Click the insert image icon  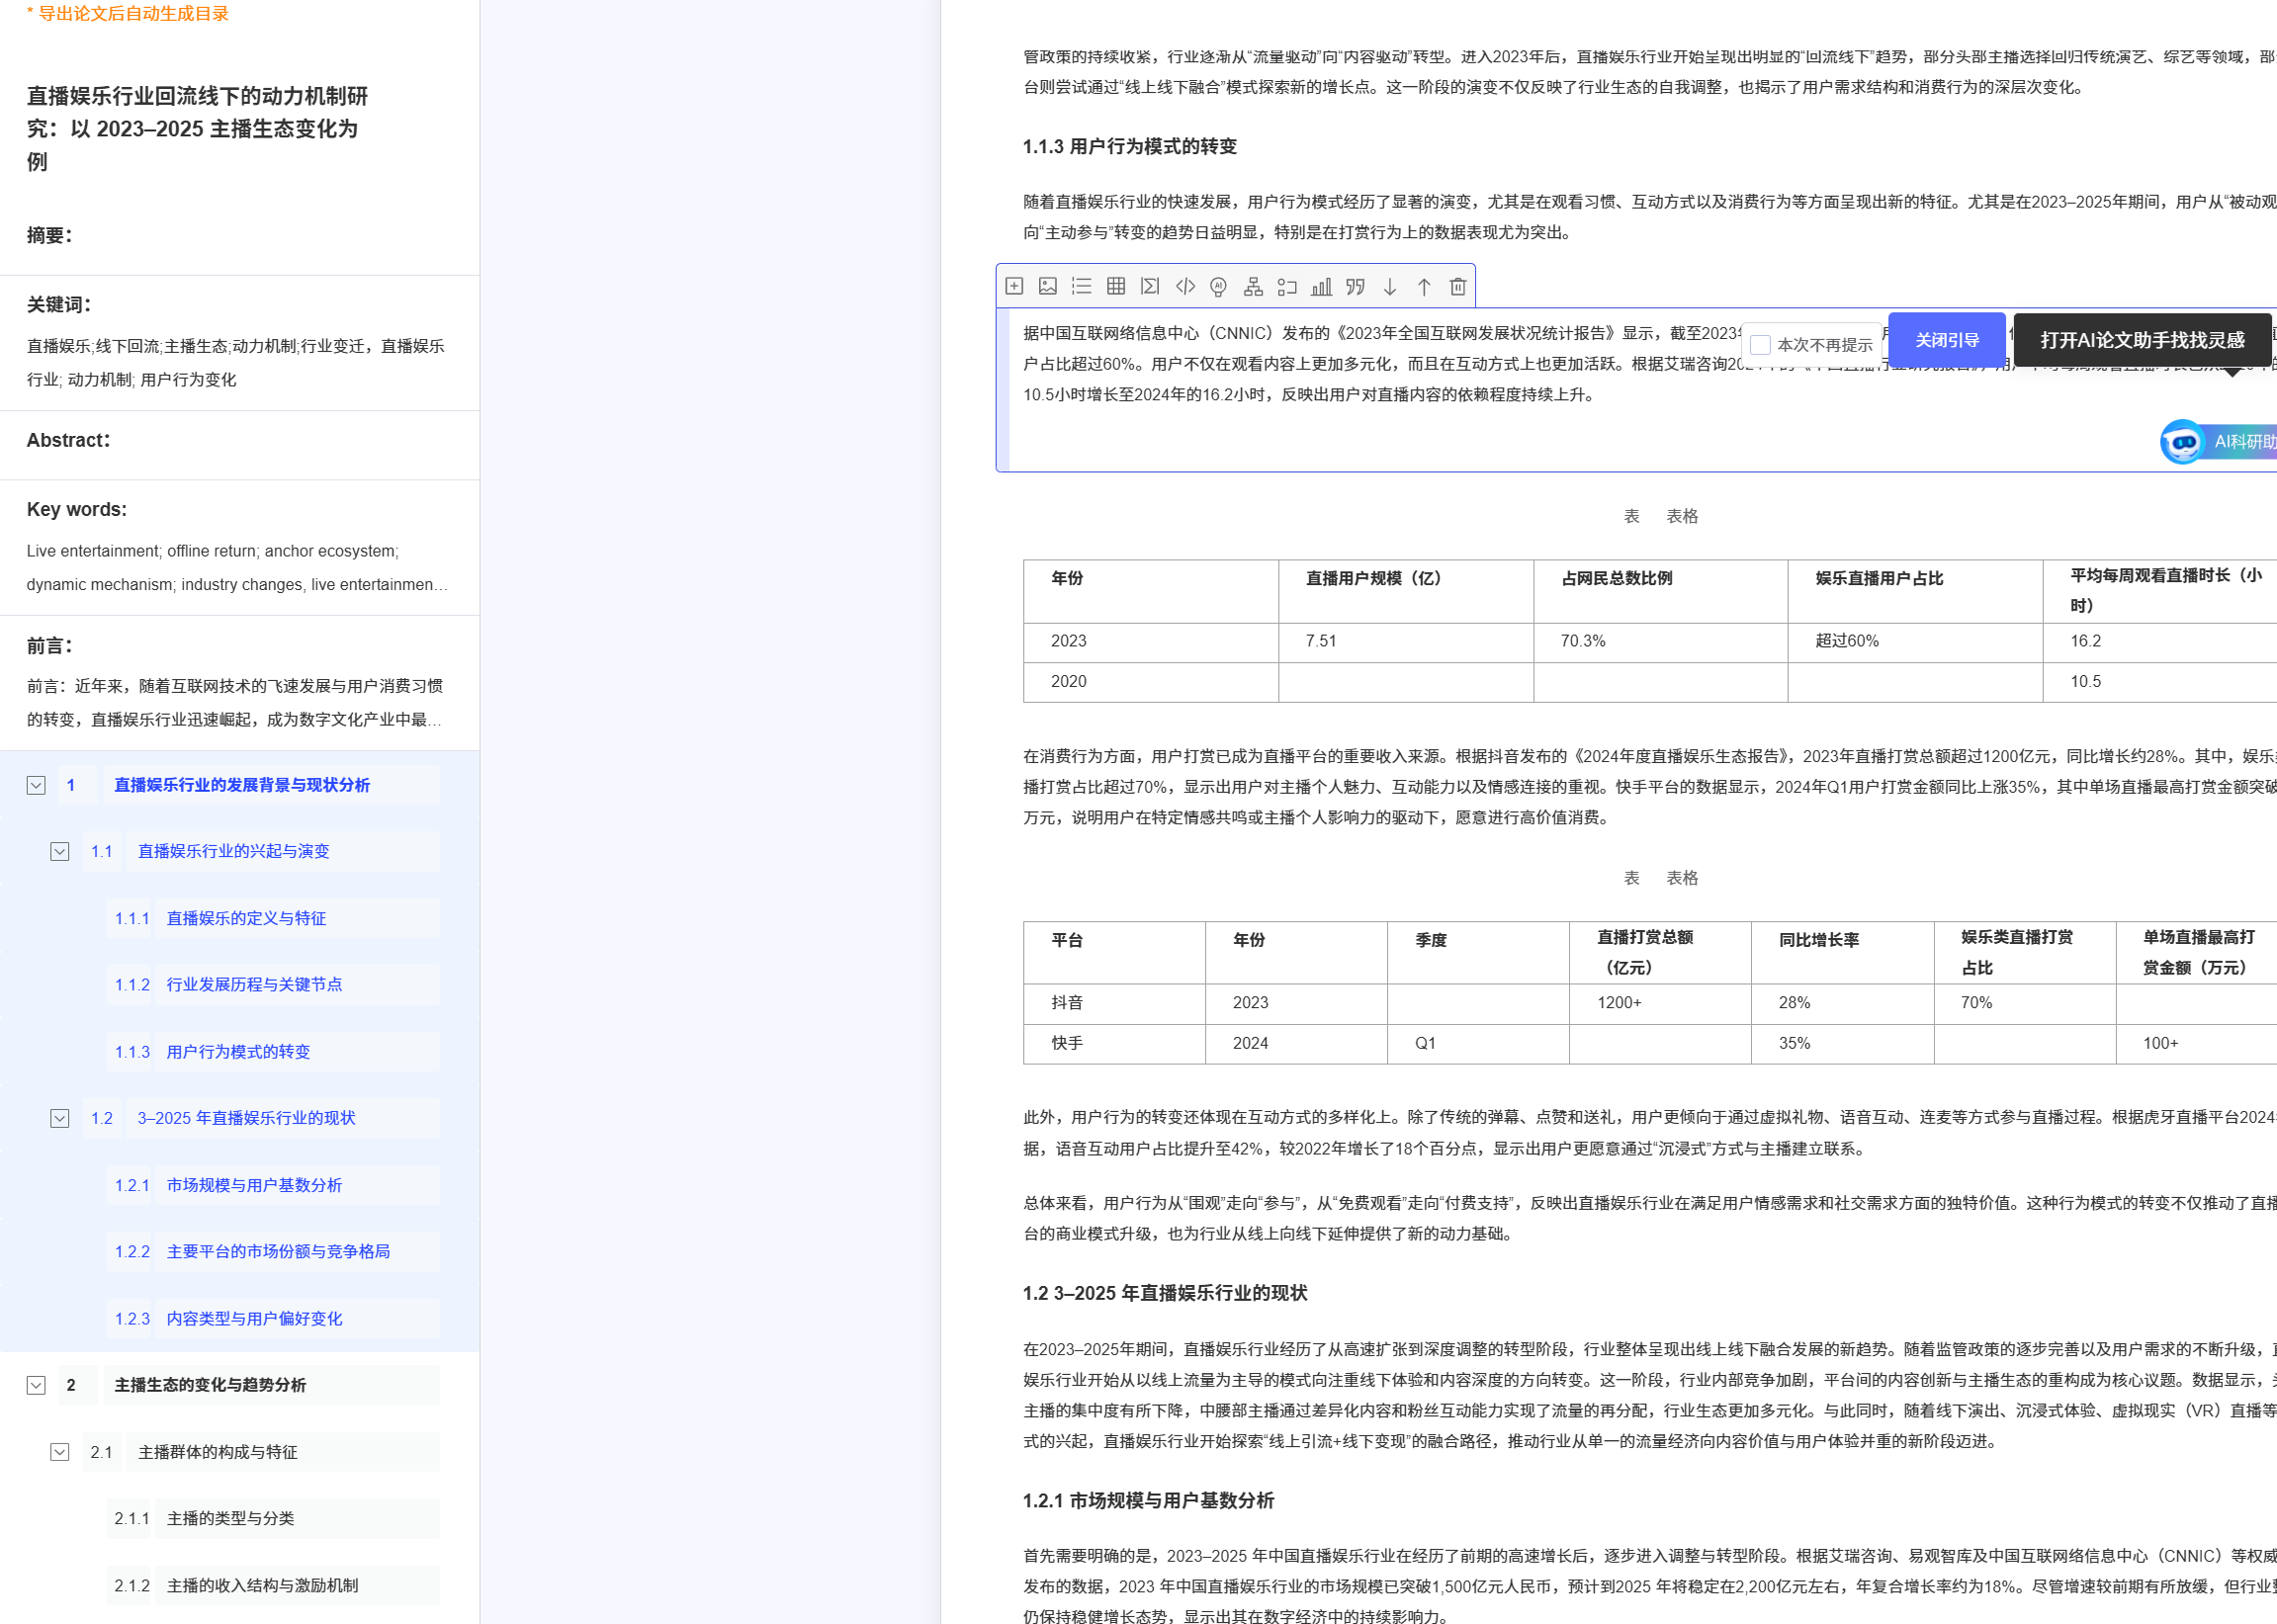(x=1047, y=287)
